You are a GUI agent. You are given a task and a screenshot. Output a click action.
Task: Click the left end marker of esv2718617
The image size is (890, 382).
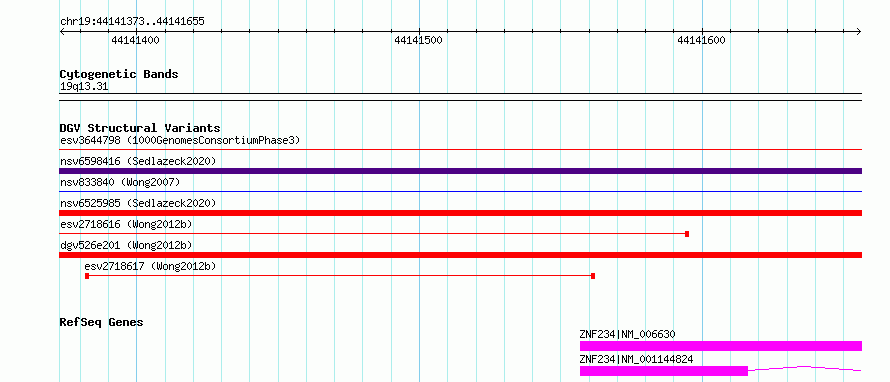click(x=87, y=276)
